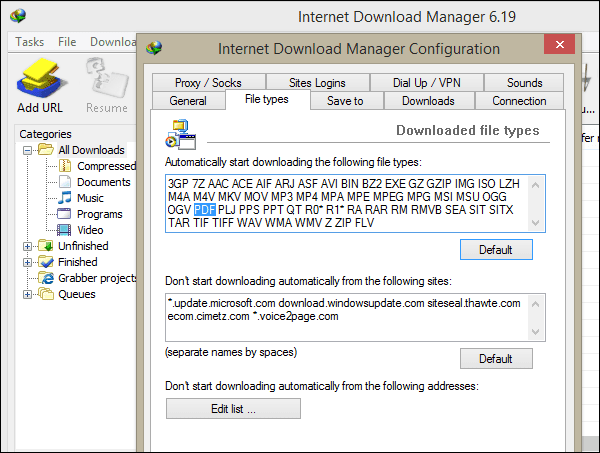Open the Downloads configuration tab
This screenshot has width=600, height=453.
pos(428,101)
